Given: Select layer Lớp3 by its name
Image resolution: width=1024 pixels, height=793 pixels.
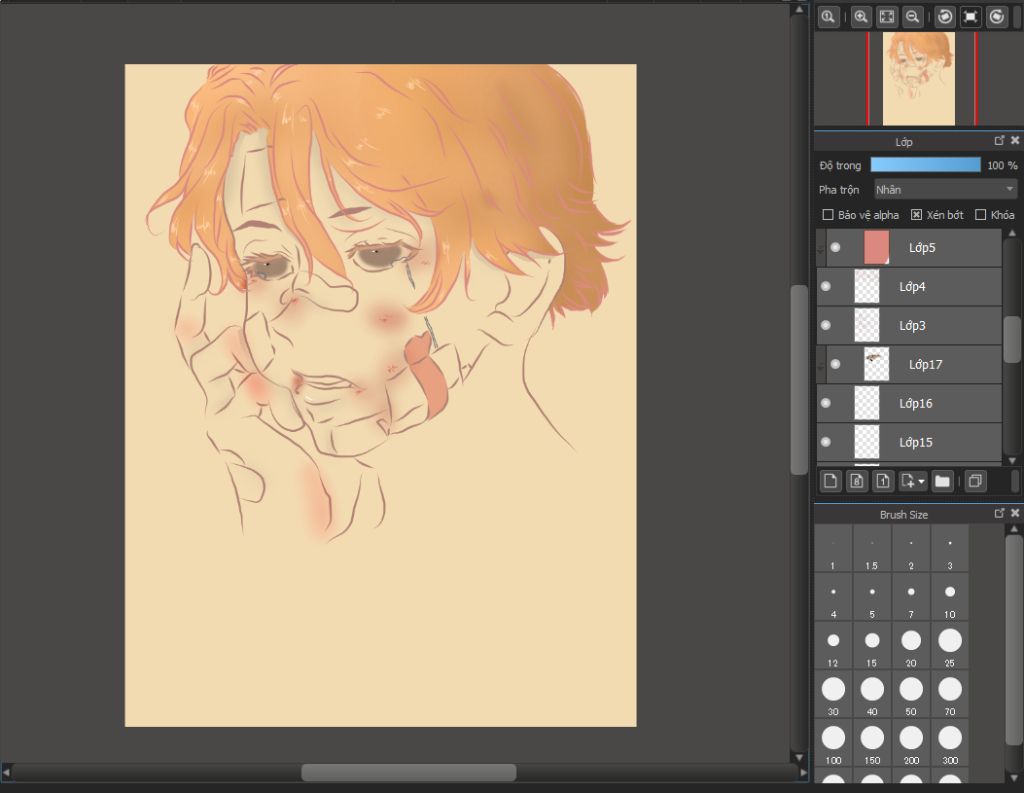Looking at the screenshot, I should pos(912,325).
